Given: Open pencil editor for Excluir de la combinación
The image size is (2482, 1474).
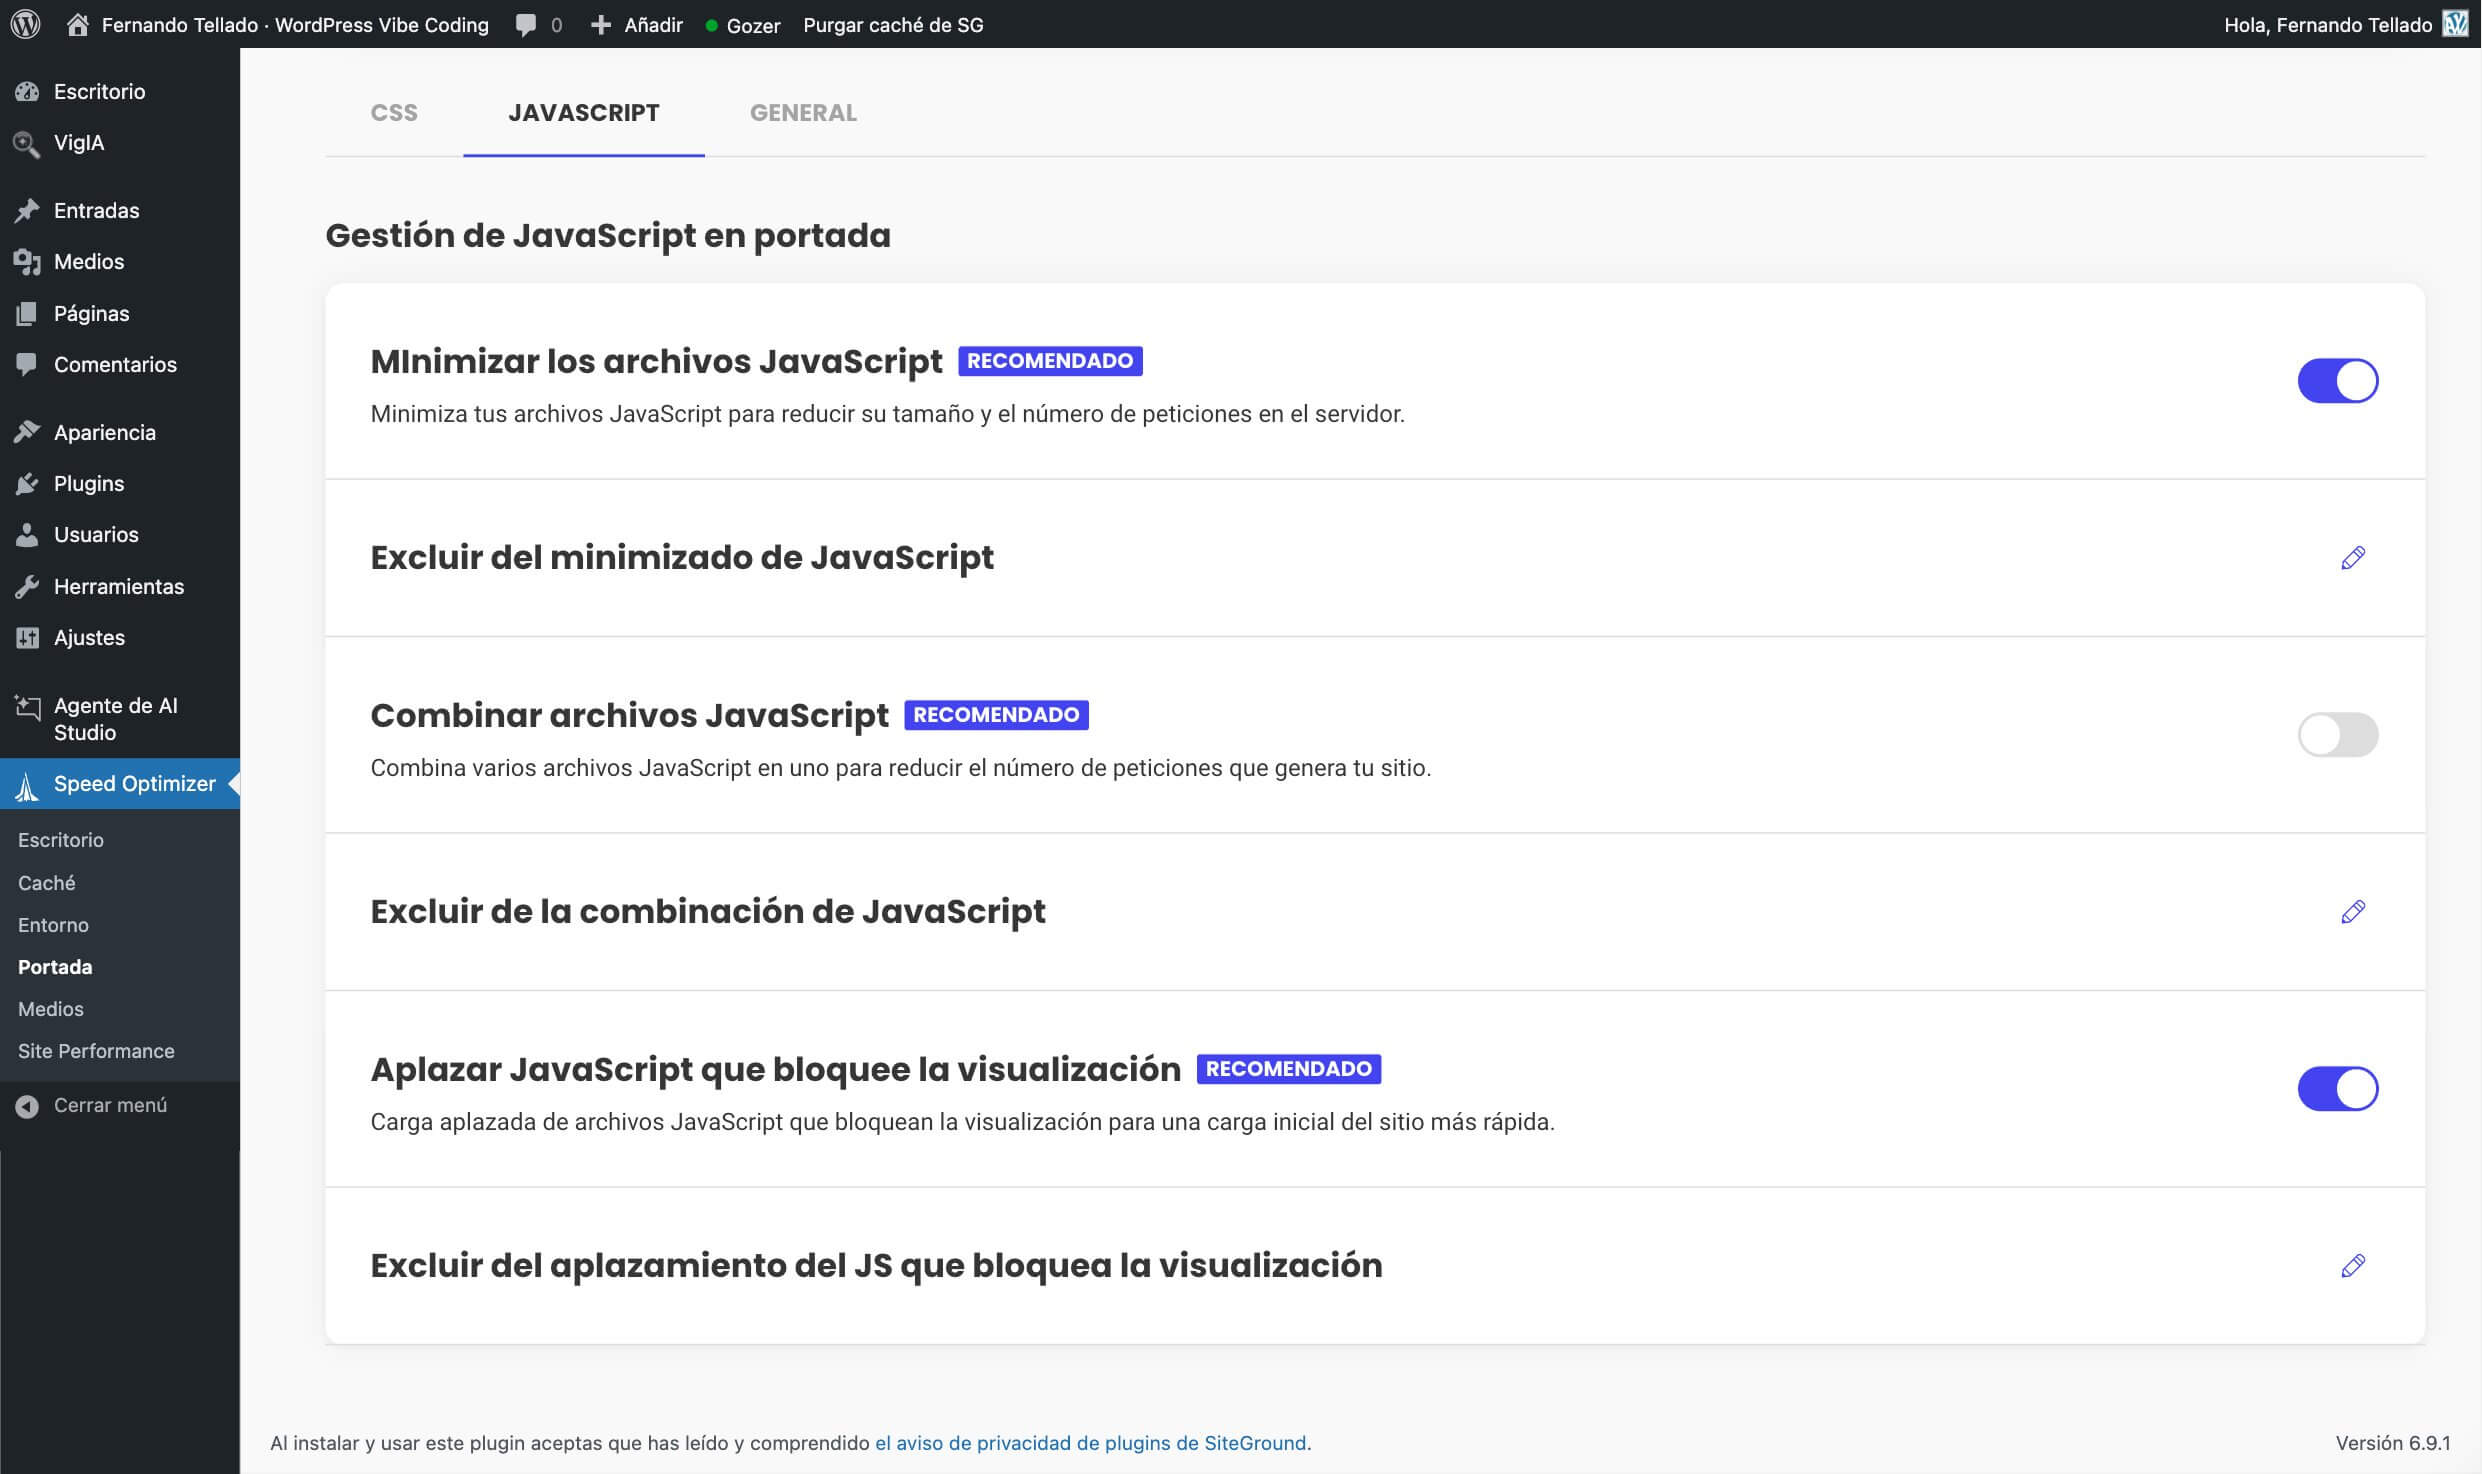Looking at the screenshot, I should (2353, 911).
